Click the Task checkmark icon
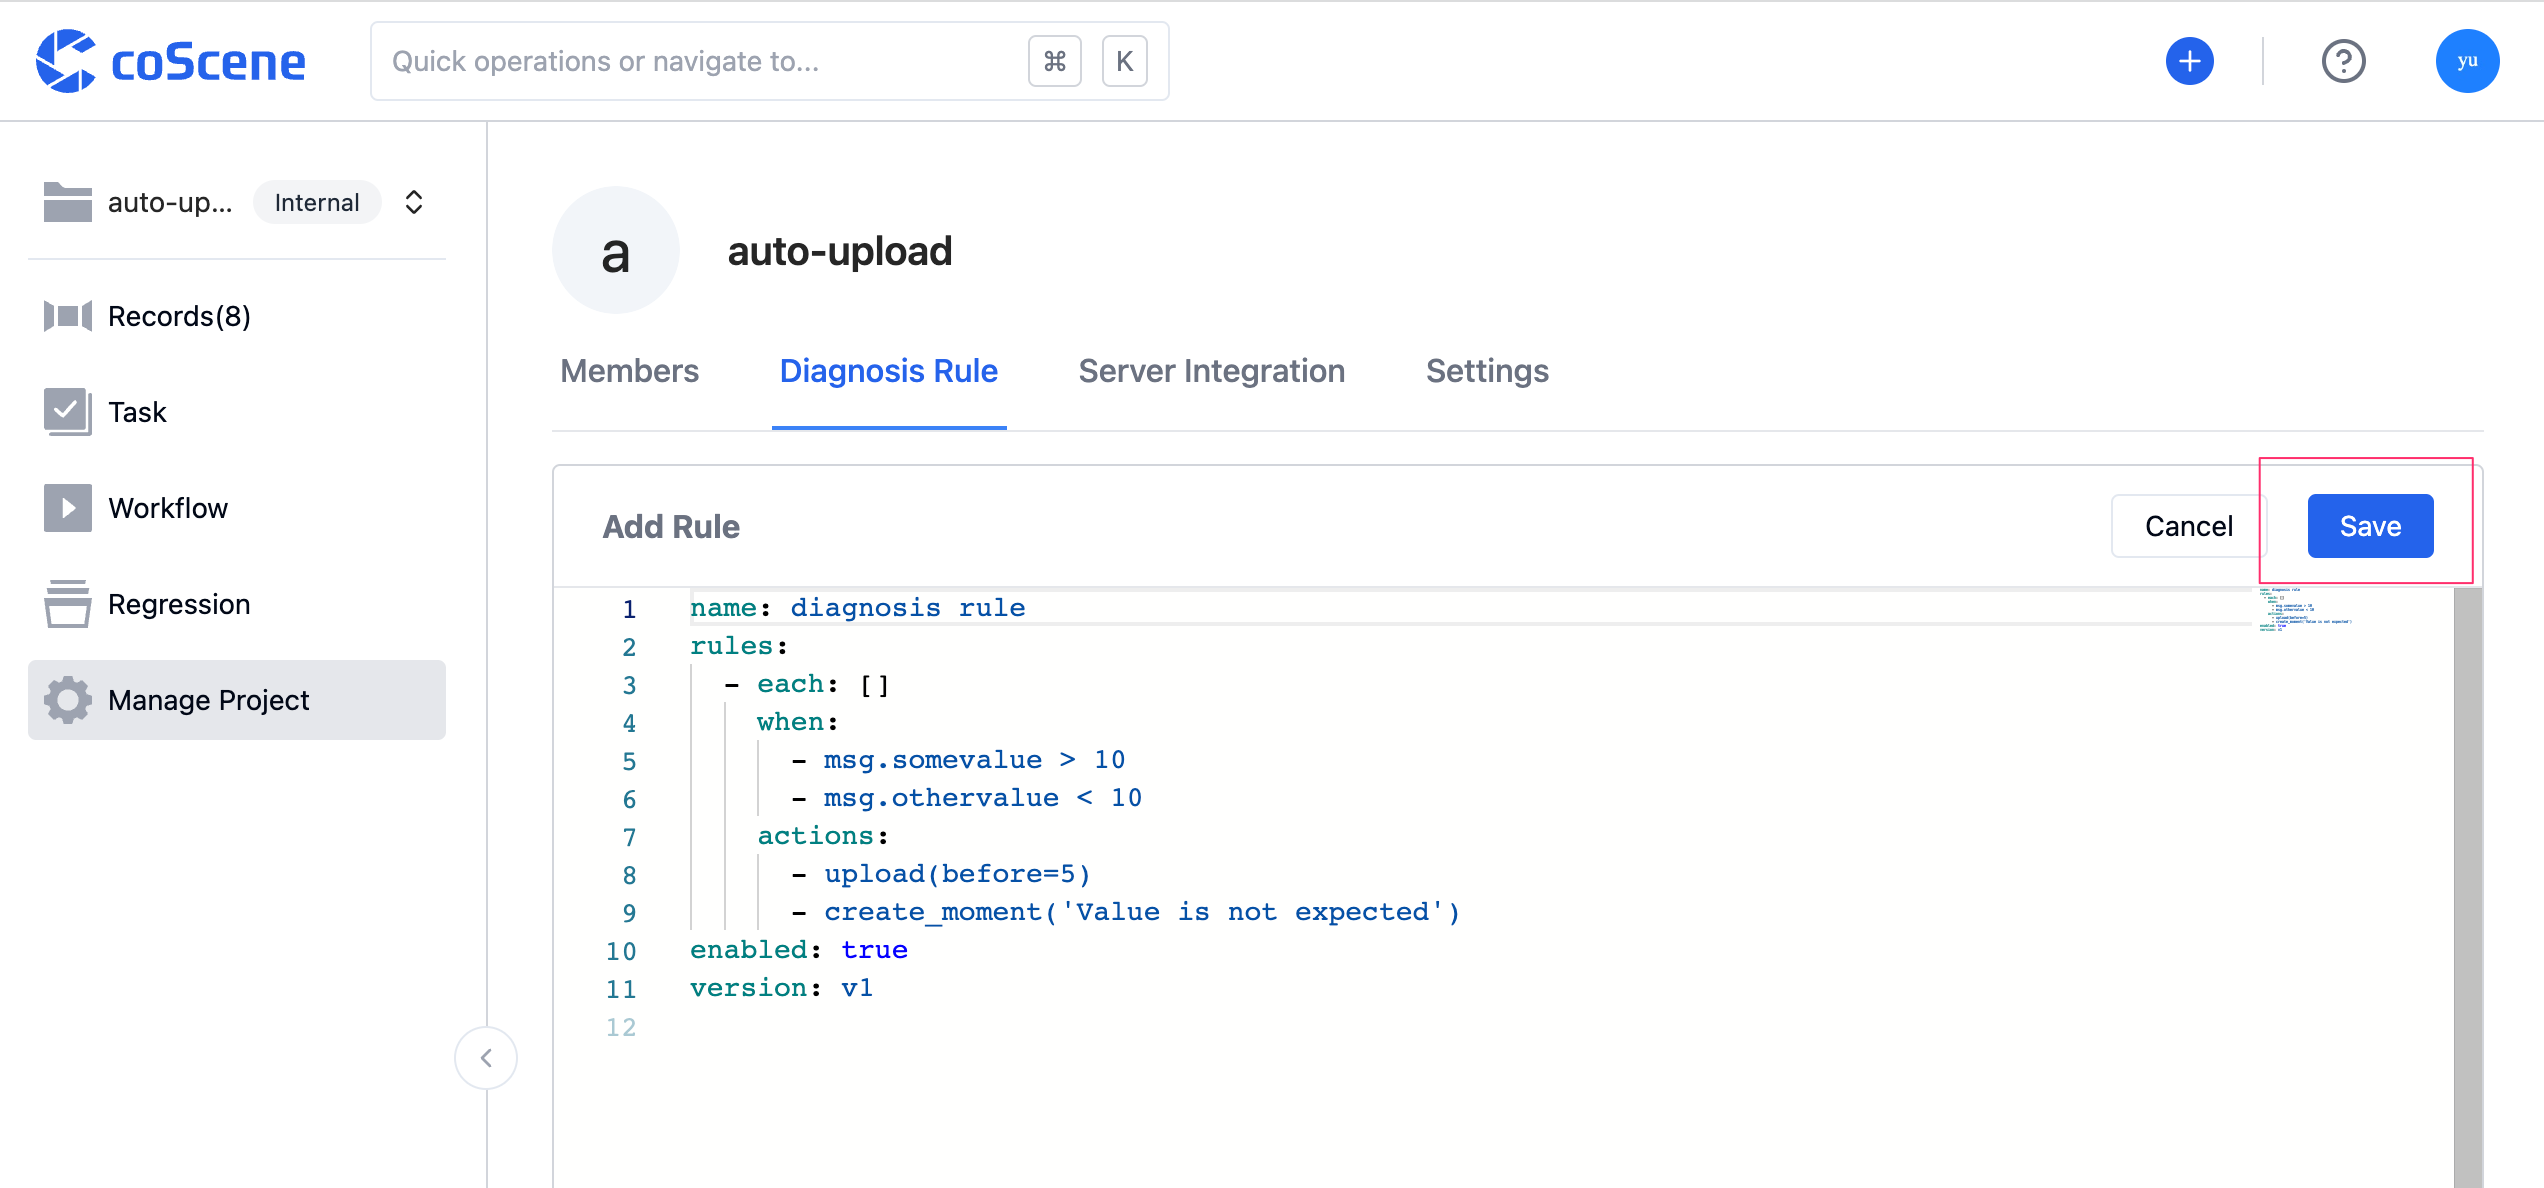 click(67, 411)
